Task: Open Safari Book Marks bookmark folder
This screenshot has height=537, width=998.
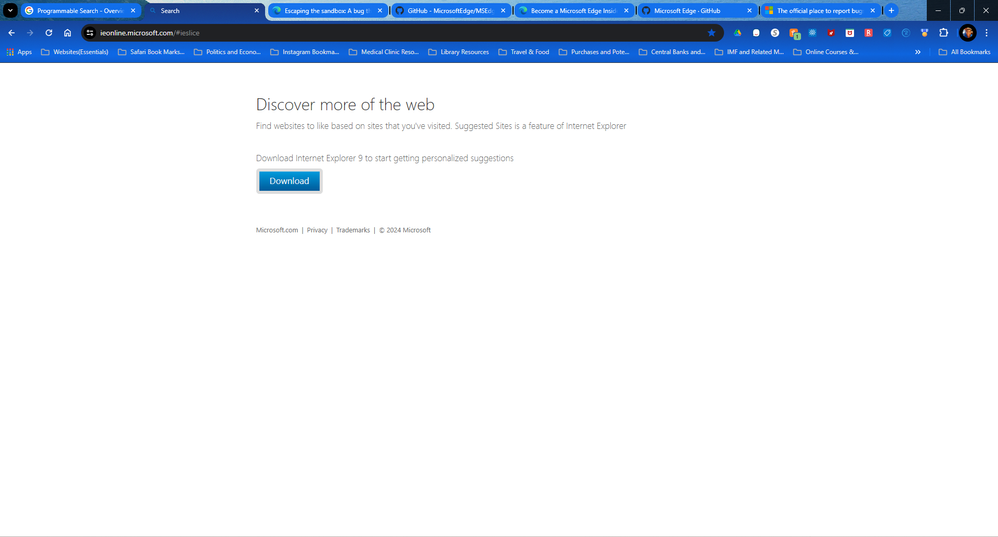Action: click(151, 52)
